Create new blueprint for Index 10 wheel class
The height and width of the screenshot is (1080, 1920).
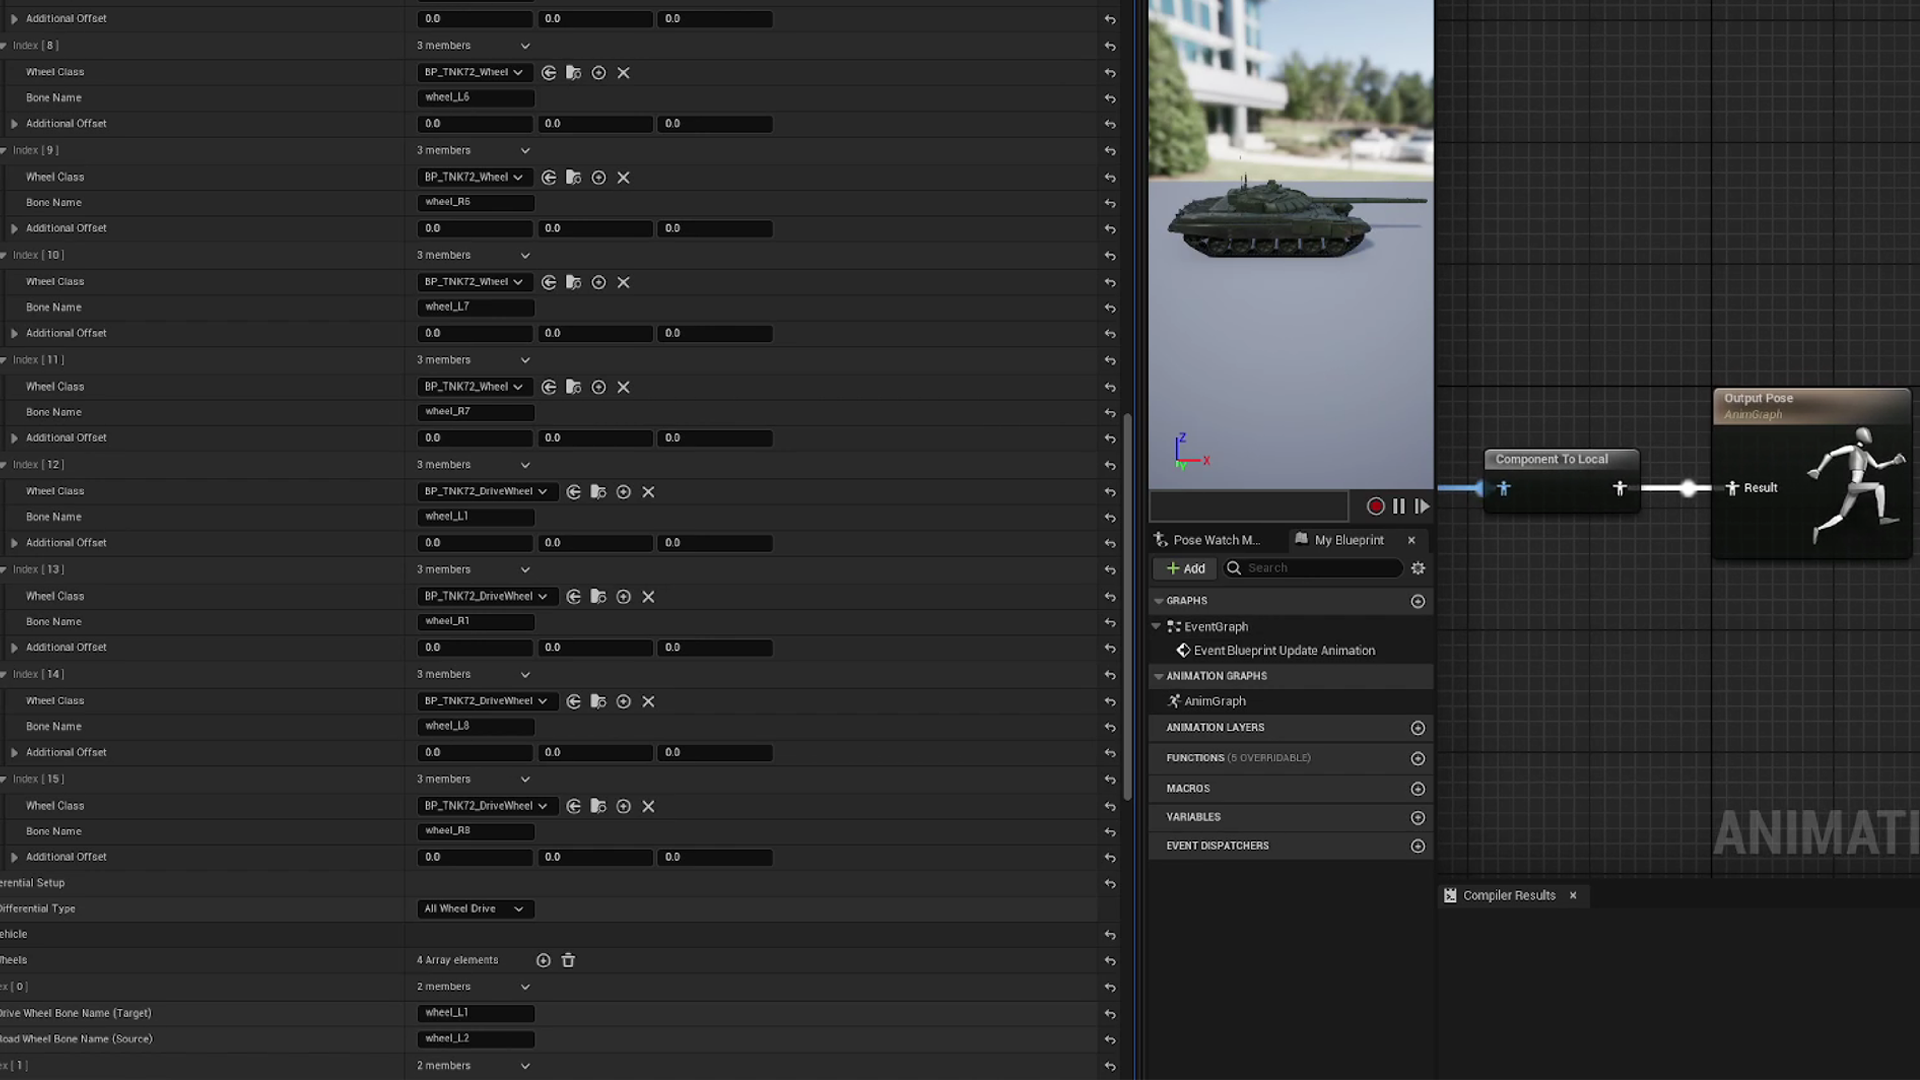point(598,283)
